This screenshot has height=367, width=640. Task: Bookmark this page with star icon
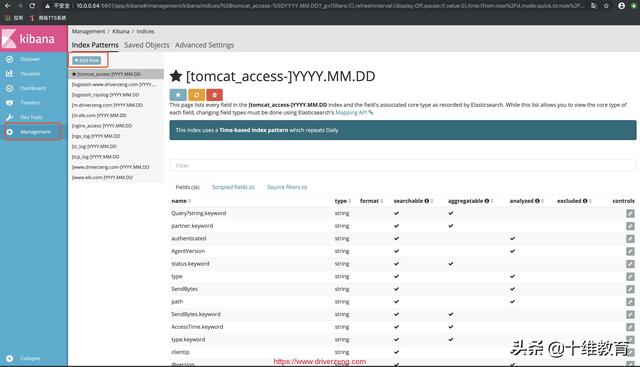pos(606,6)
